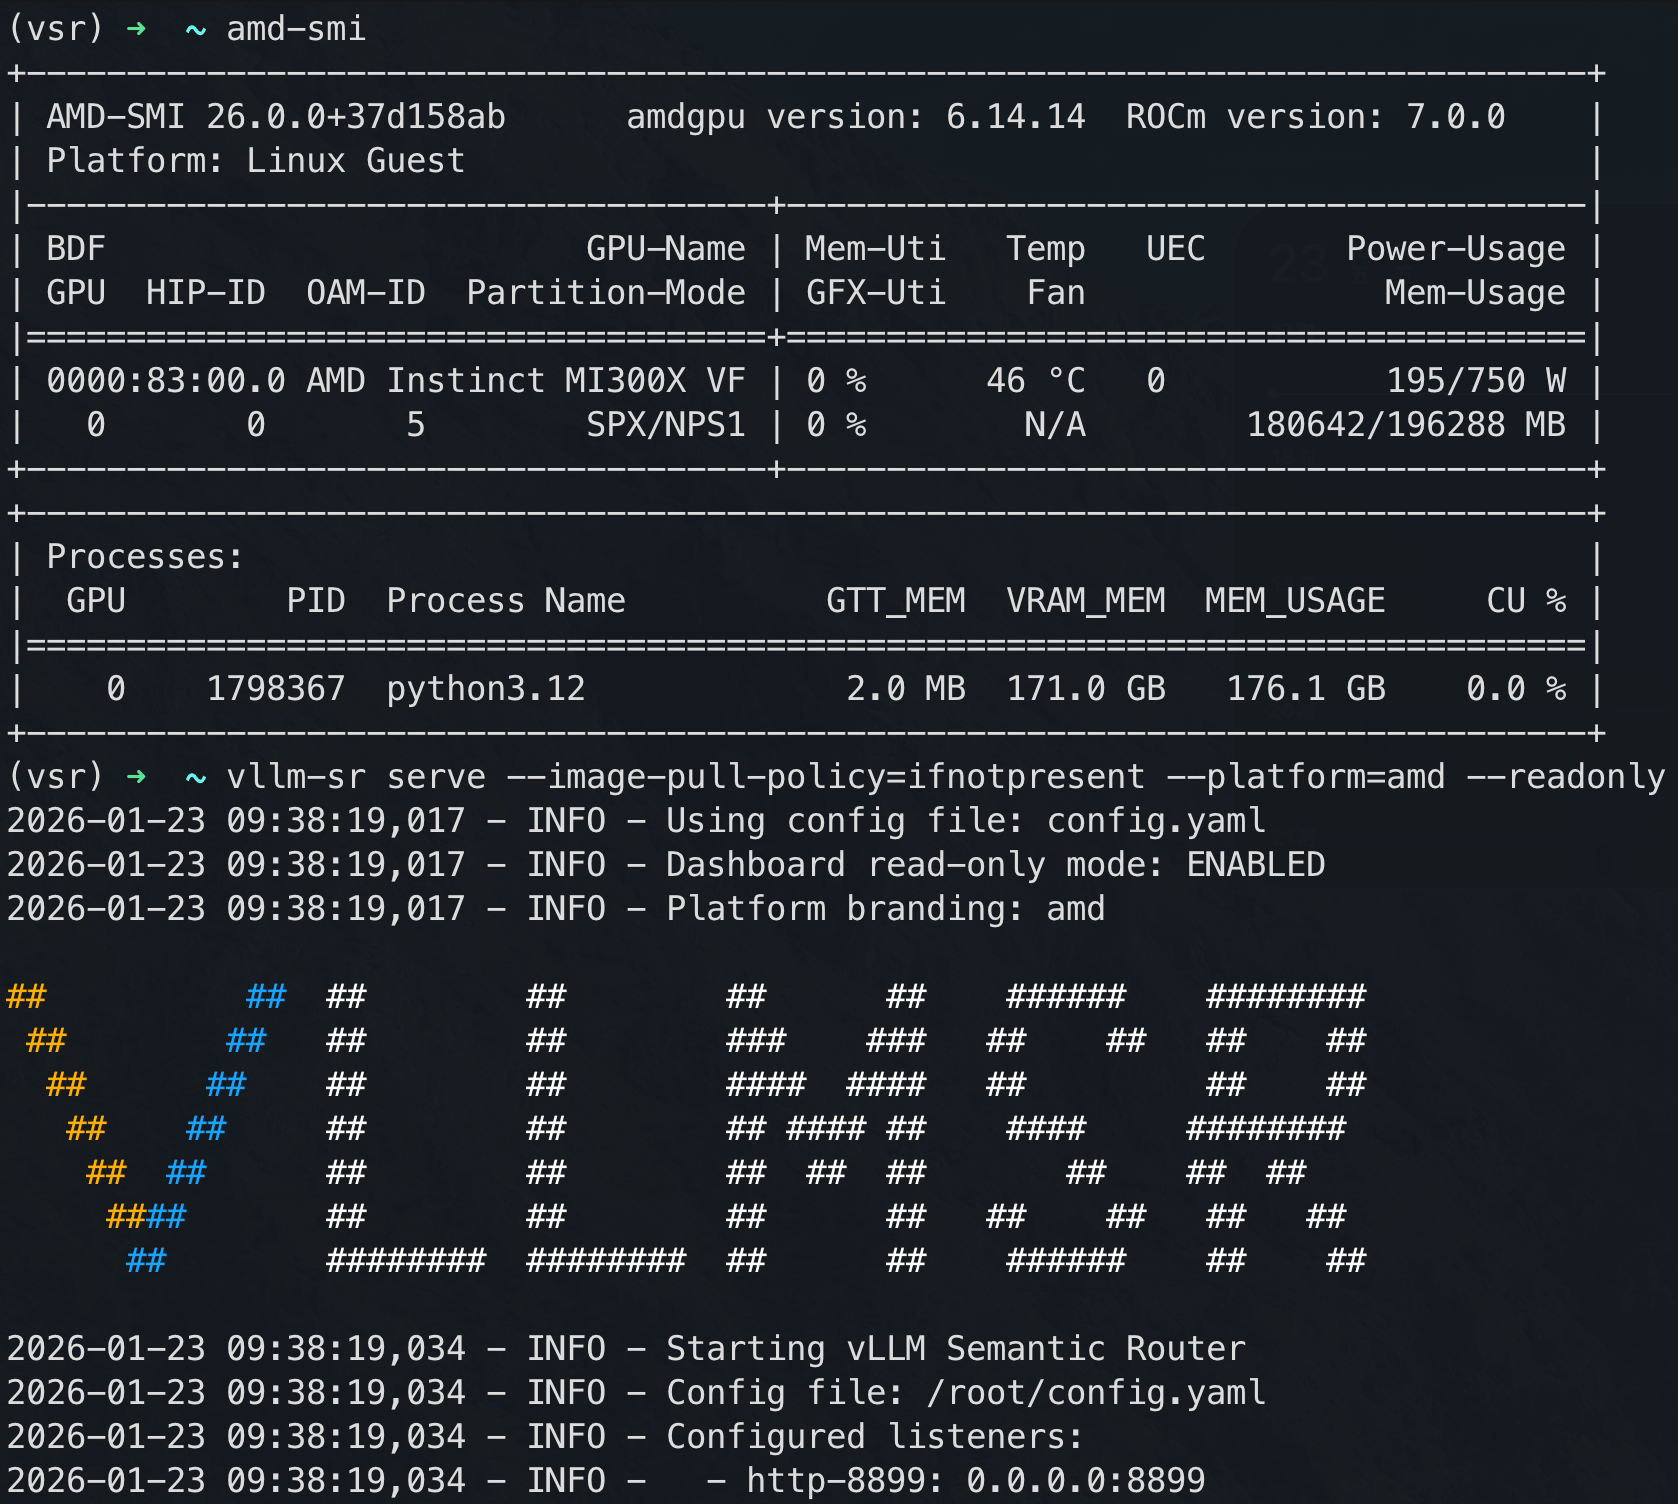Click the 46 °C temperature value
This screenshot has height=1504, width=1678.
[1035, 381]
